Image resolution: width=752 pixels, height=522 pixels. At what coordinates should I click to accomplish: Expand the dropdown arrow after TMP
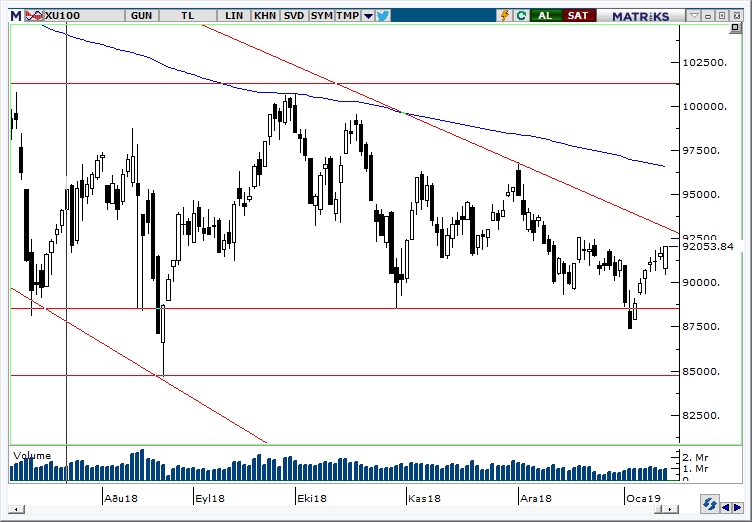tap(368, 16)
